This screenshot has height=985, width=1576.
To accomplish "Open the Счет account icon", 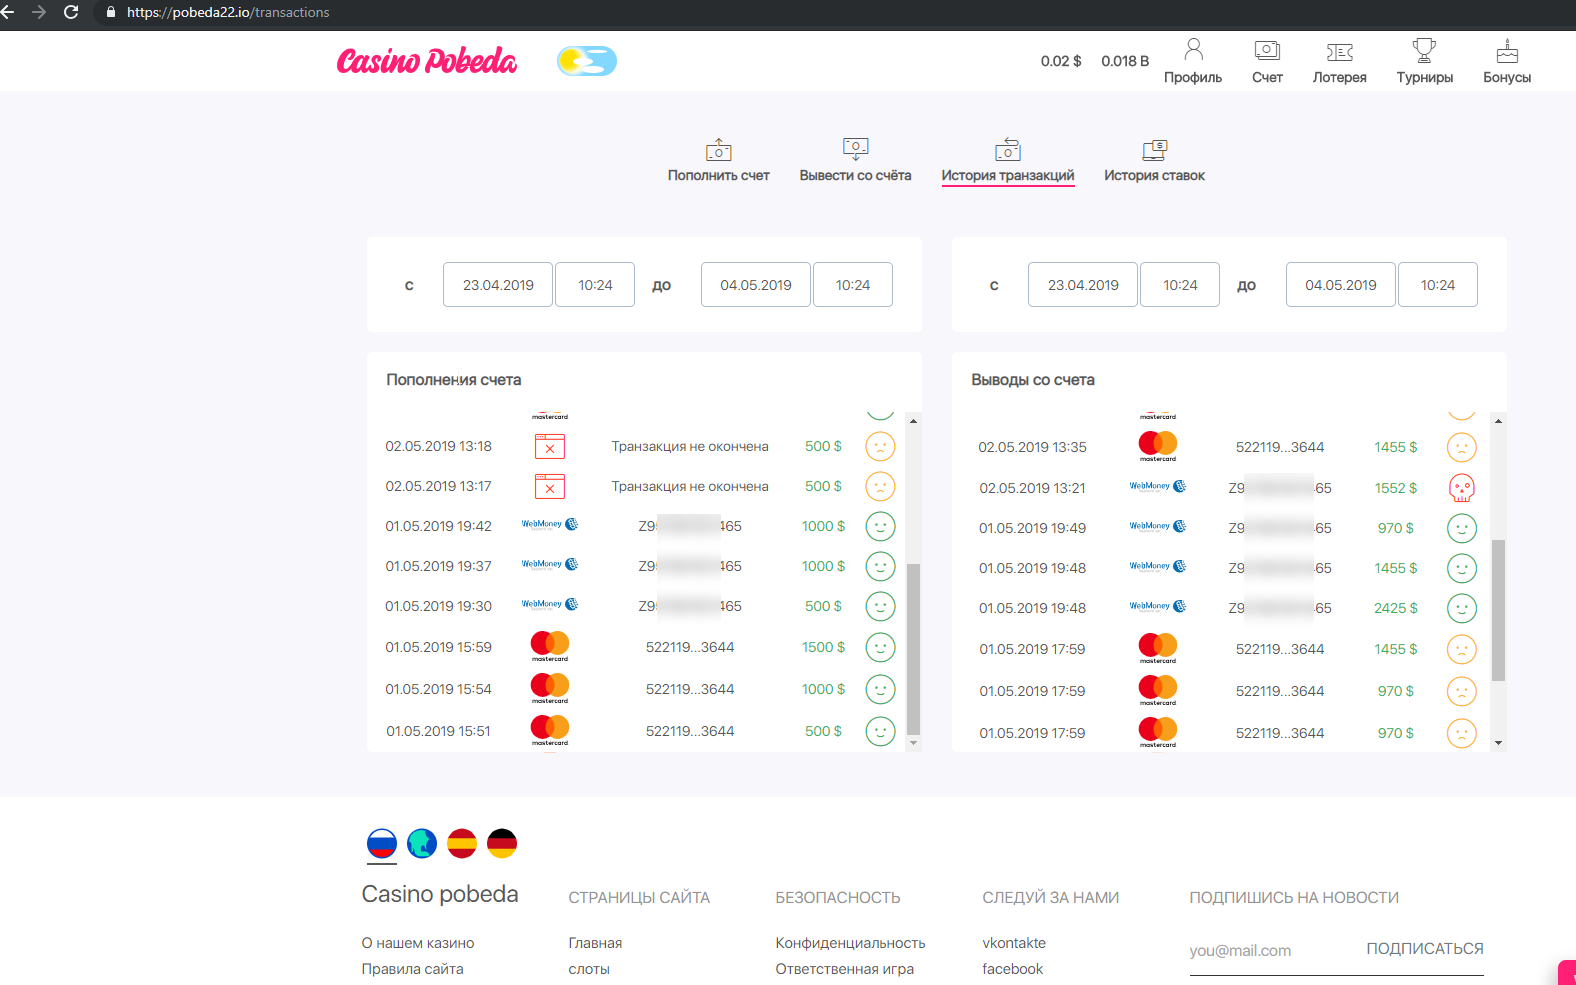I will pyautogui.click(x=1267, y=50).
